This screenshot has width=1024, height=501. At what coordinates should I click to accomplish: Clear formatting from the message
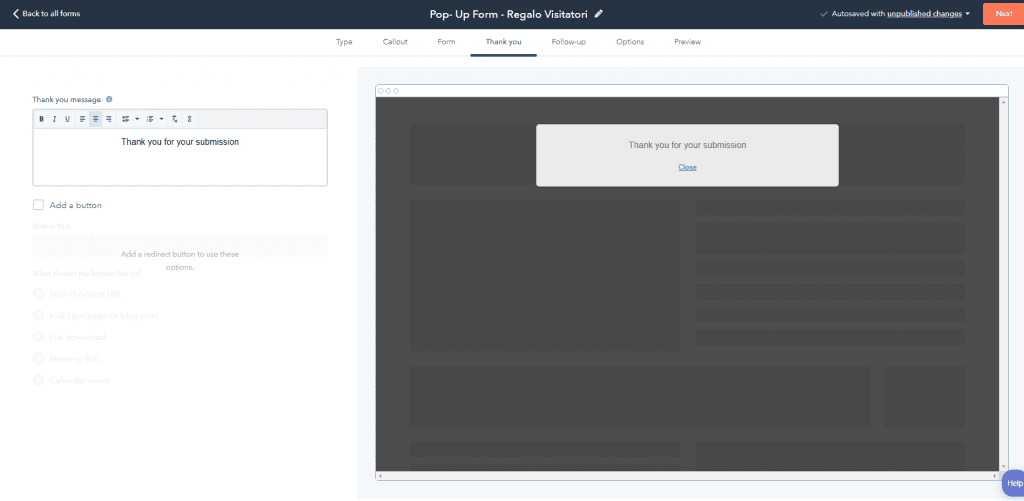click(x=175, y=119)
